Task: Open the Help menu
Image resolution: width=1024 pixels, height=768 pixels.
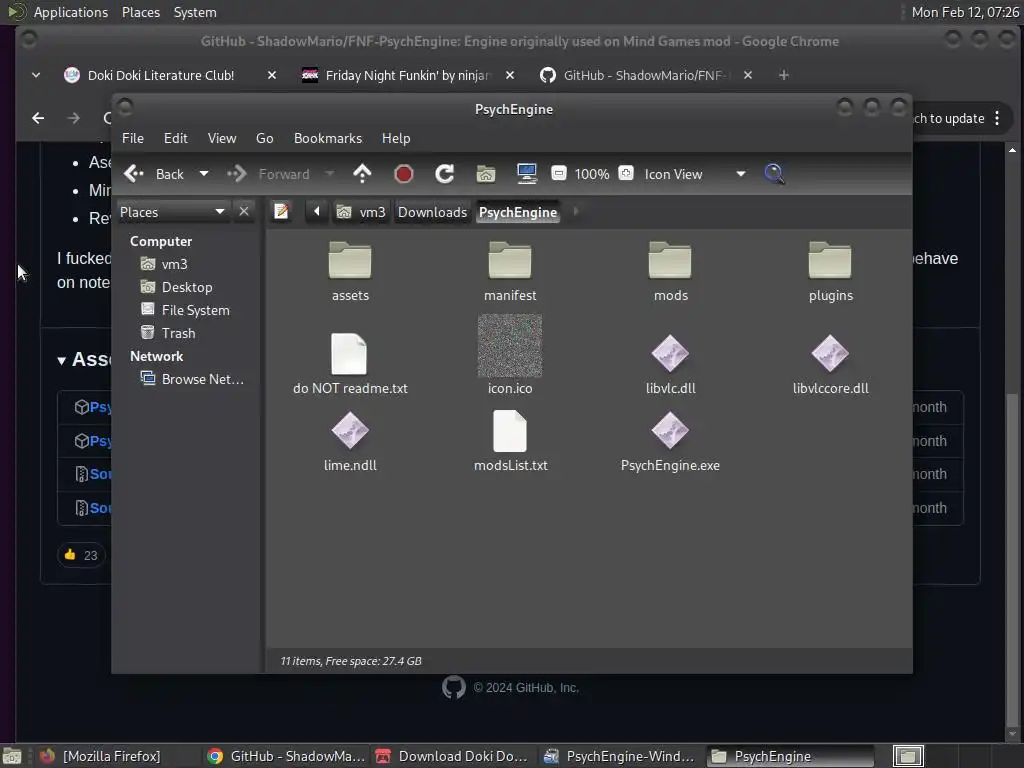Action: (396, 138)
